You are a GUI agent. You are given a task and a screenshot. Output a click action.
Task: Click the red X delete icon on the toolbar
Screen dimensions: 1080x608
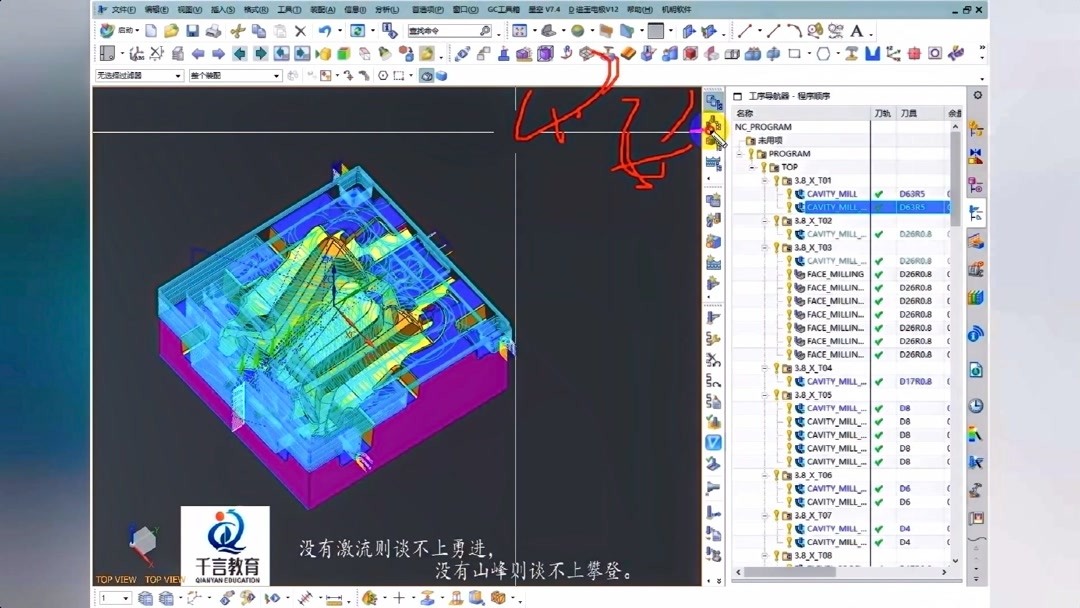(300, 31)
